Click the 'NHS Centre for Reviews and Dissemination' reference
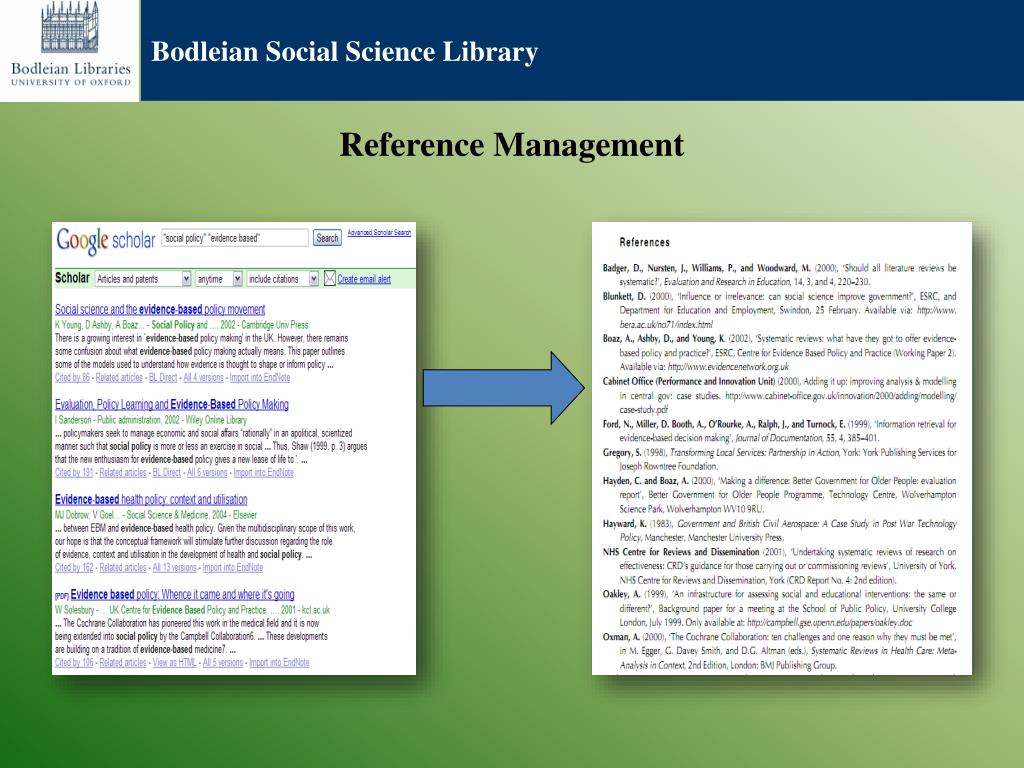The image size is (1024, 768). point(779,566)
